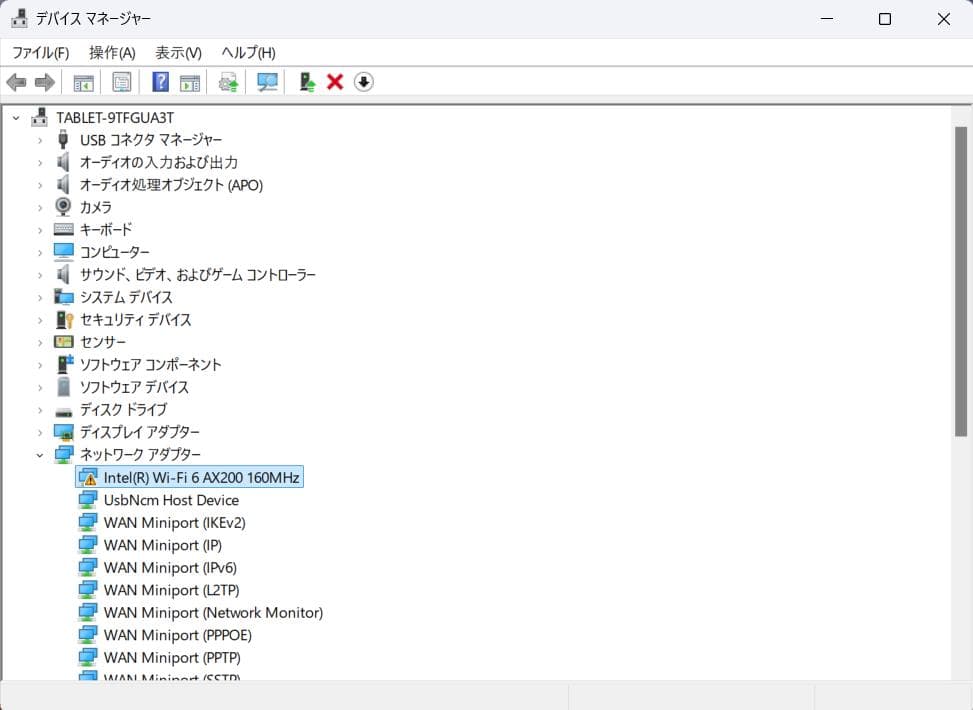Open the ファイル(F) menu

coord(40,52)
